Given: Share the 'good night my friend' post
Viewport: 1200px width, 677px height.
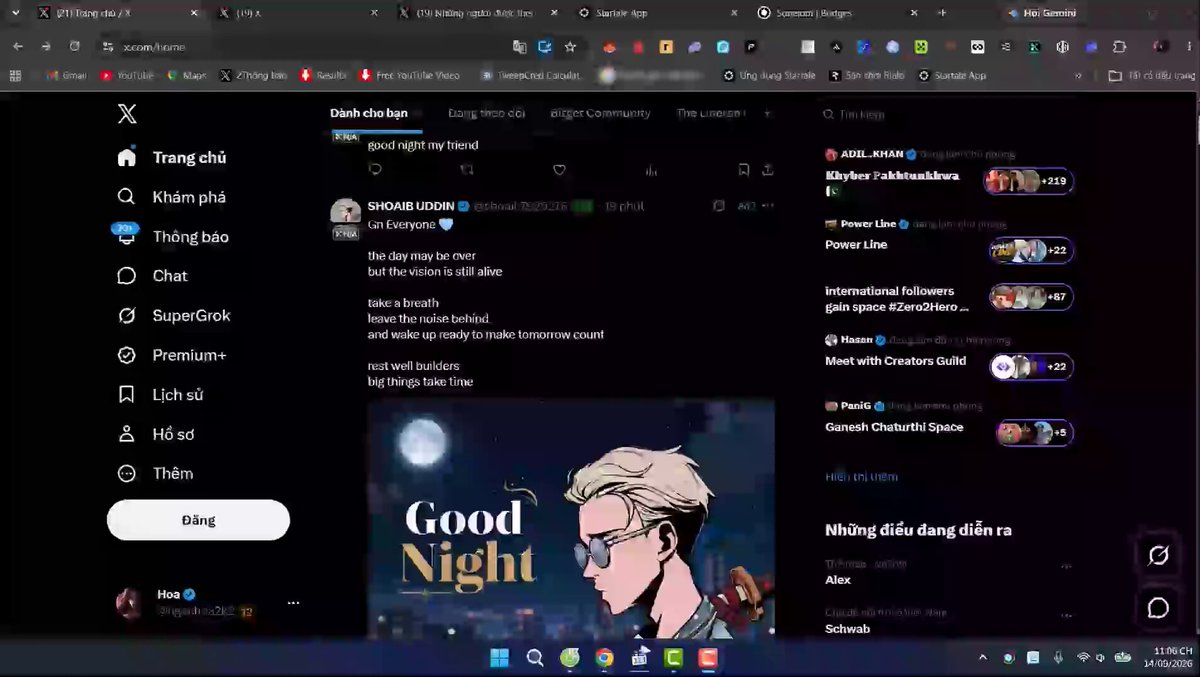Looking at the screenshot, I should click(x=767, y=170).
